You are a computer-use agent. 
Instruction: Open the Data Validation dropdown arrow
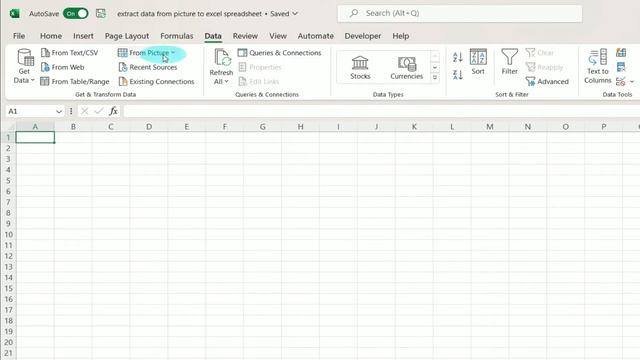pos(632,81)
